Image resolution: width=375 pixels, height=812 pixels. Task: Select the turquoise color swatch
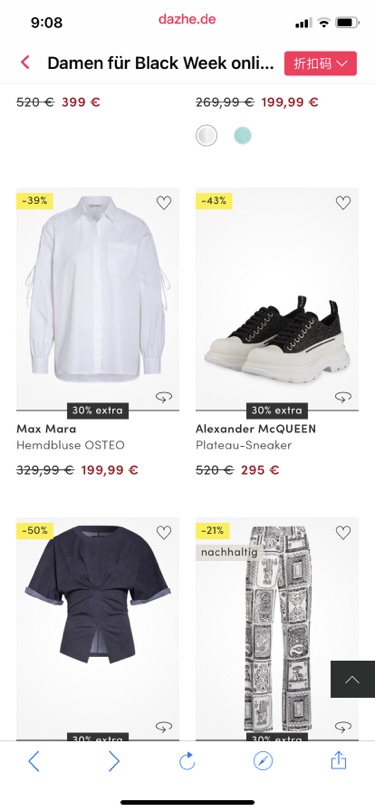click(x=242, y=136)
